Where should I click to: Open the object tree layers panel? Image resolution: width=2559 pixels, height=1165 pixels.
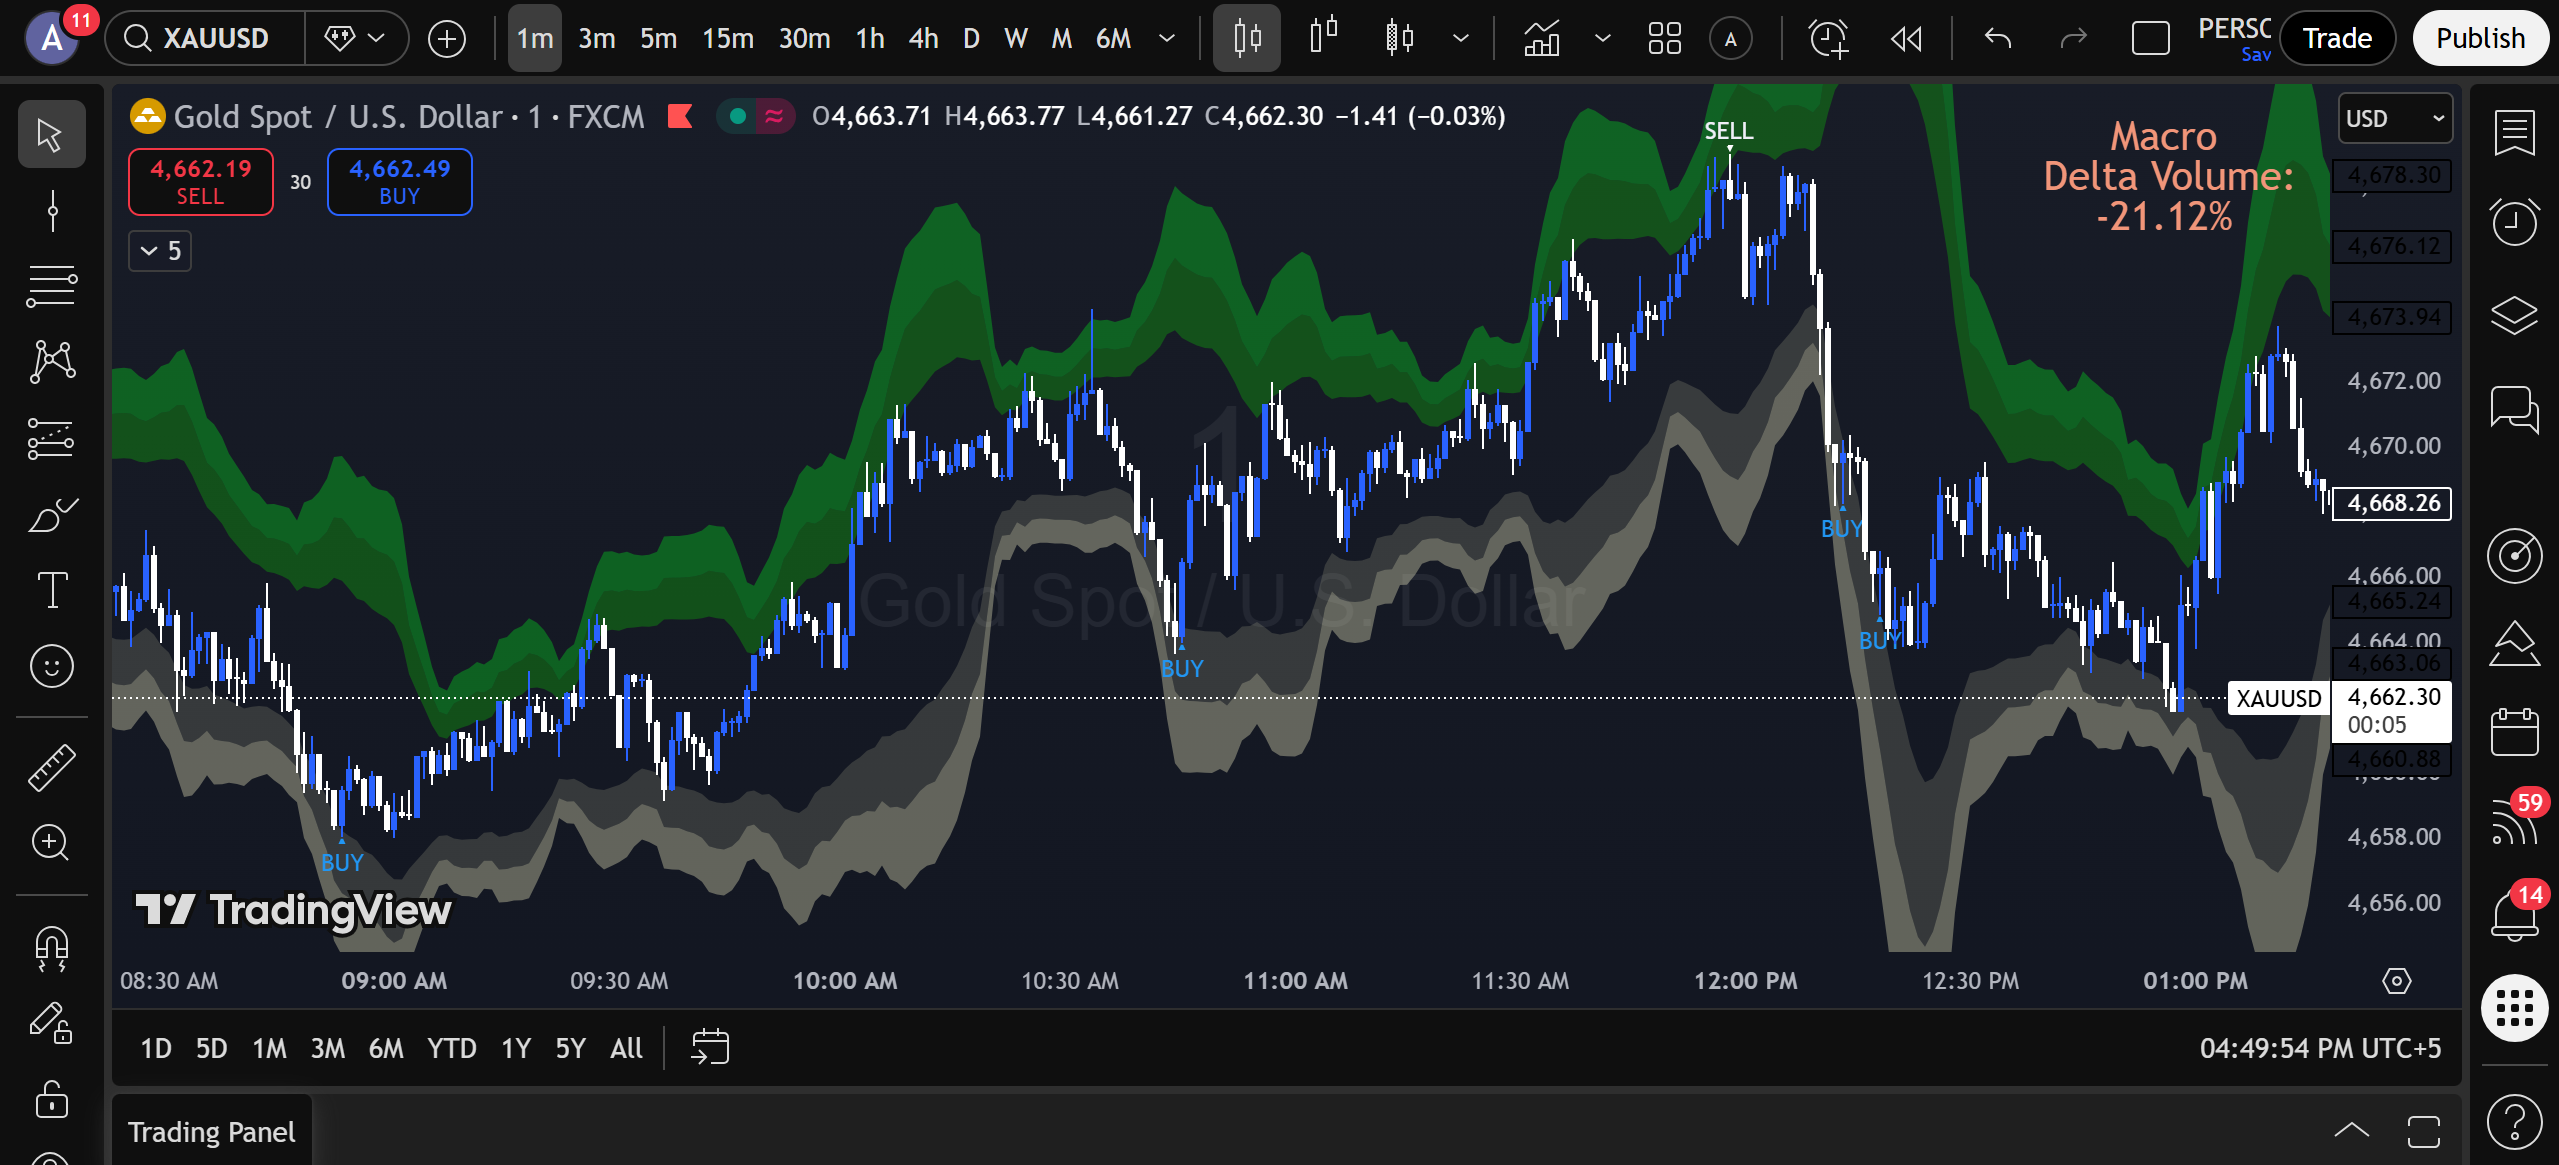[2514, 315]
